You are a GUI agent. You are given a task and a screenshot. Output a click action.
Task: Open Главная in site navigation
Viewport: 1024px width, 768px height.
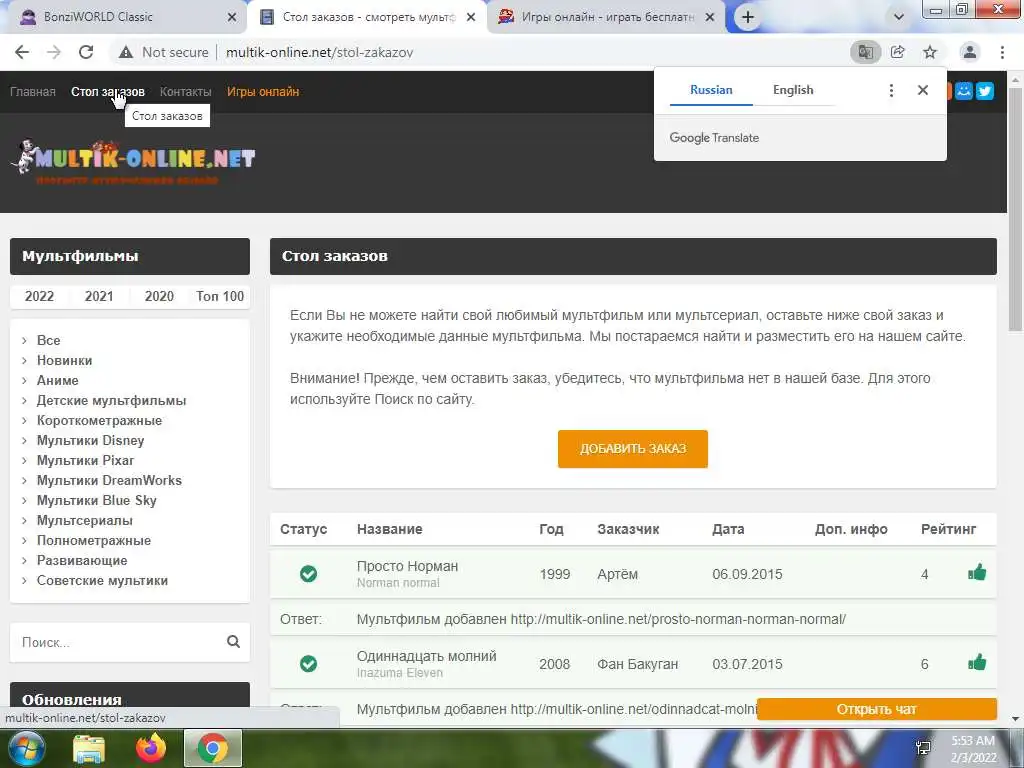33,92
